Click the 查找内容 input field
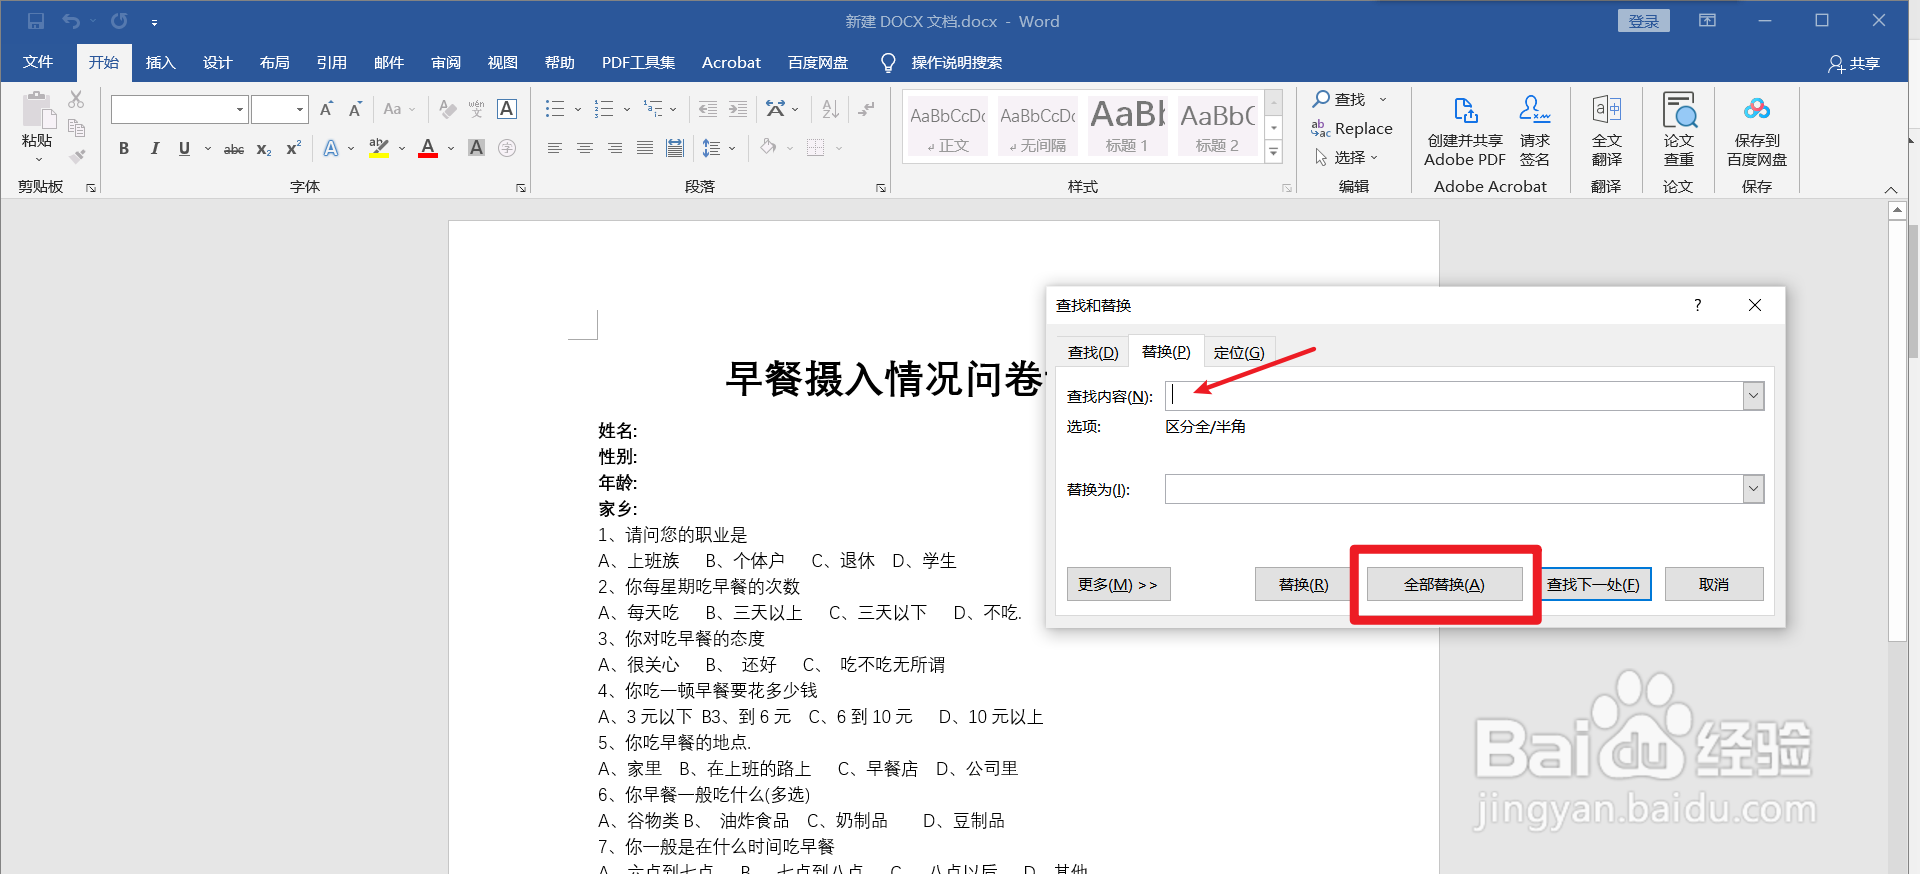Viewport: 1920px width, 874px height. [x=1454, y=396]
